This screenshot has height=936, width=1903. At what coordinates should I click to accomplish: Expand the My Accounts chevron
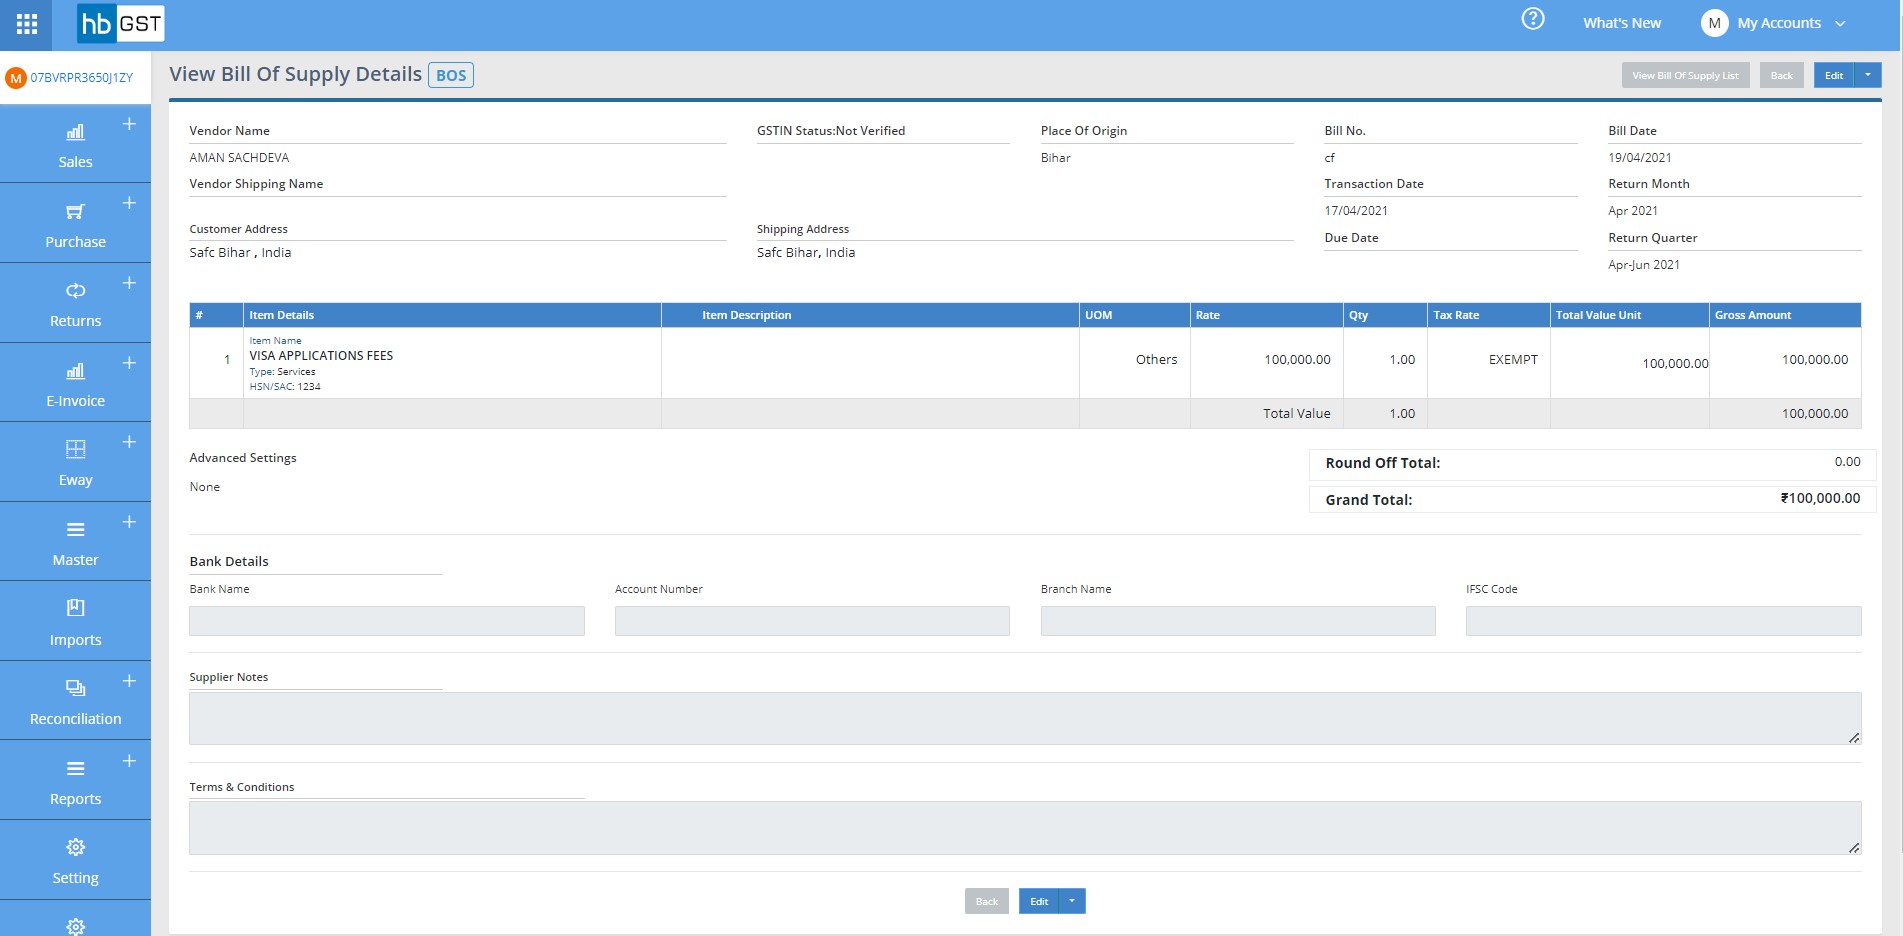pyautogui.click(x=1840, y=24)
